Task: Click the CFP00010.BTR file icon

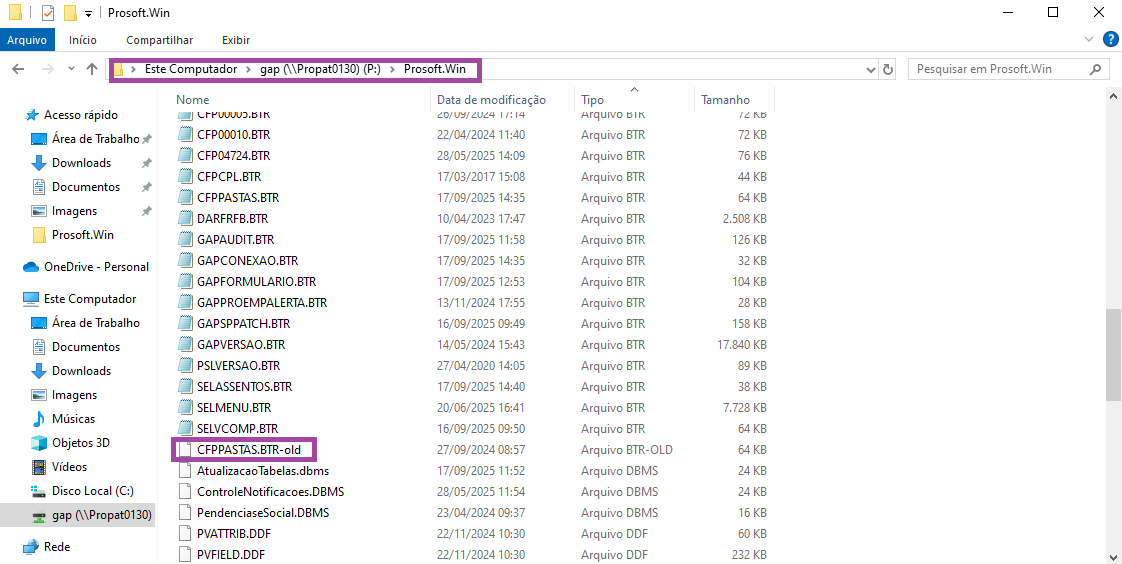Action: (x=185, y=135)
